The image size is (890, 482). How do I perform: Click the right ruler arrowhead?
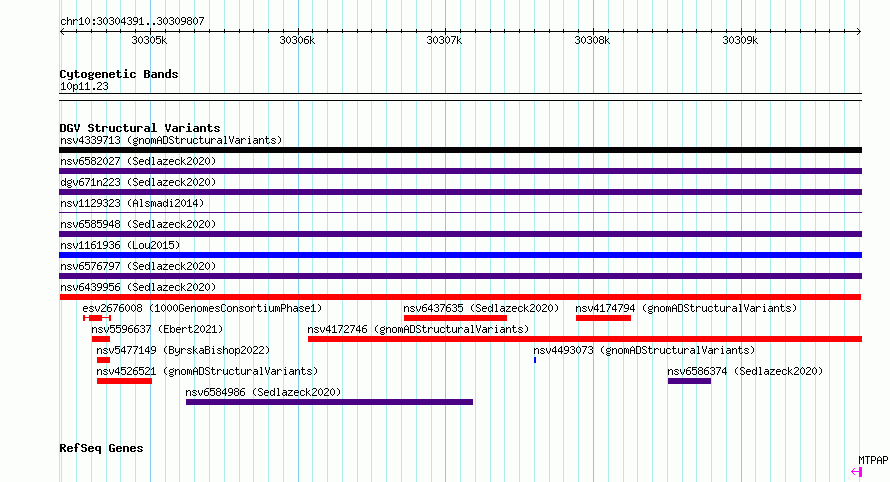tap(859, 32)
